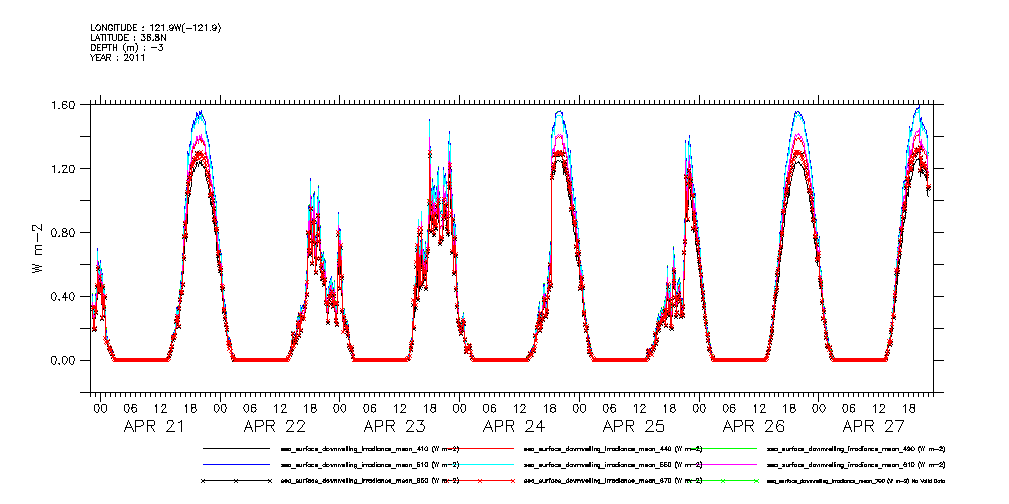
Task: Click the 0.40 y-axis tick label
Action: tap(63, 296)
